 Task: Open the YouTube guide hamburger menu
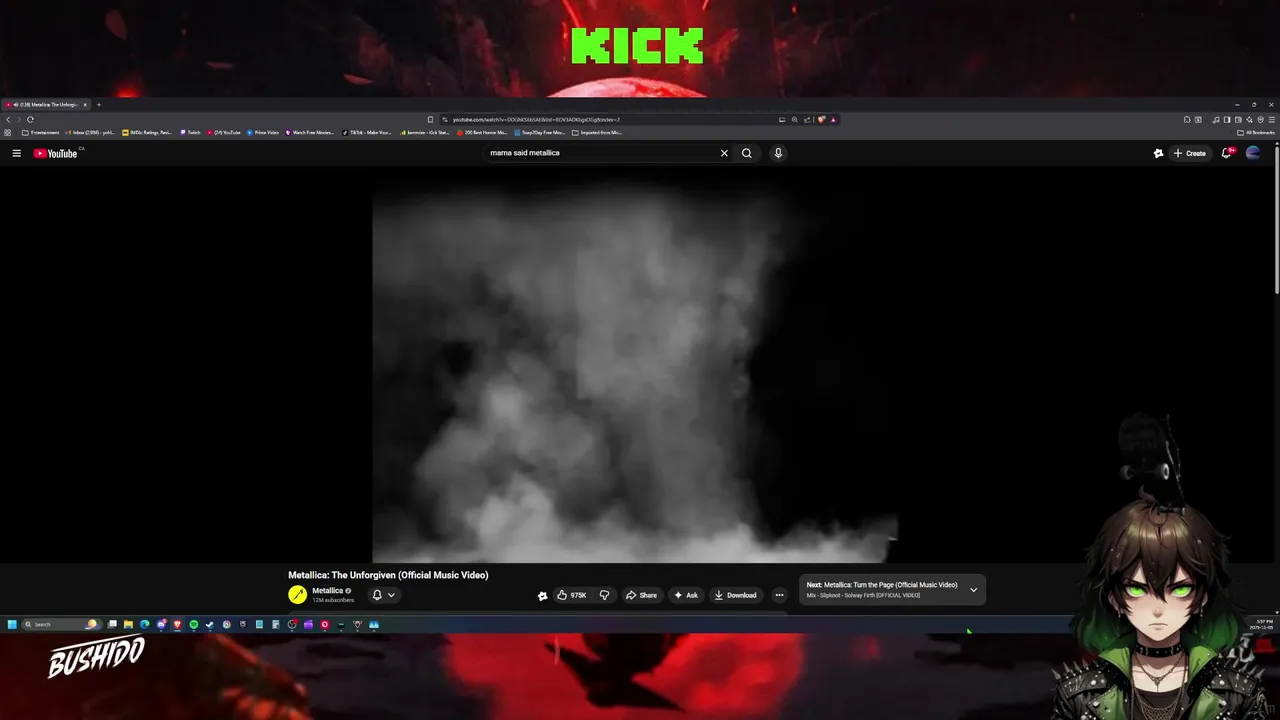point(16,153)
